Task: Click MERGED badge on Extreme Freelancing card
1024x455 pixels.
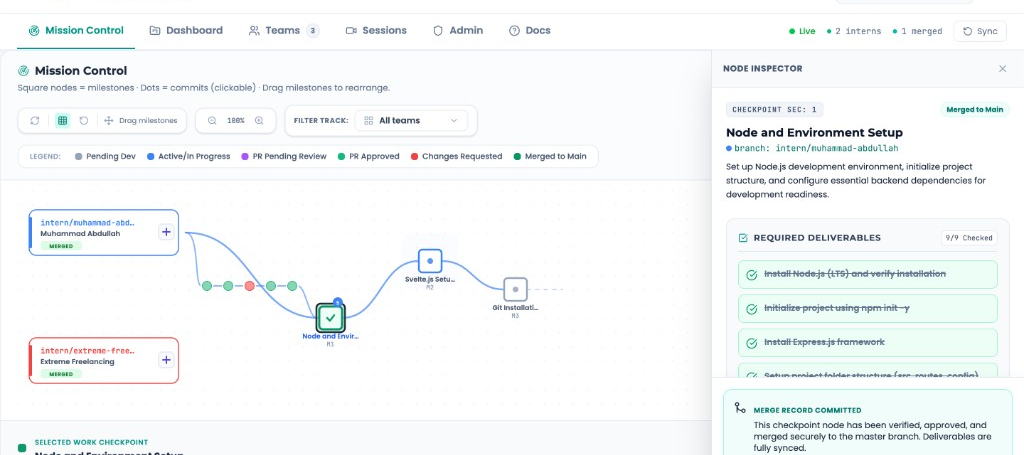Action: tap(61, 374)
